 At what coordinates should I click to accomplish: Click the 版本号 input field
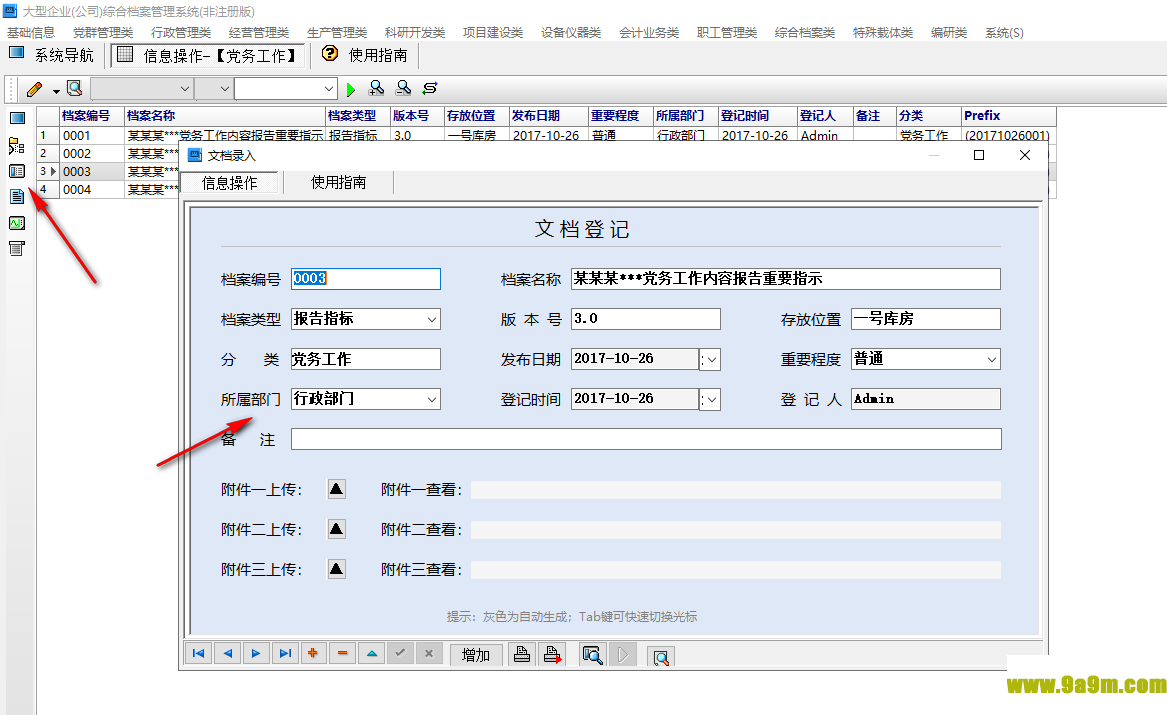(645, 319)
